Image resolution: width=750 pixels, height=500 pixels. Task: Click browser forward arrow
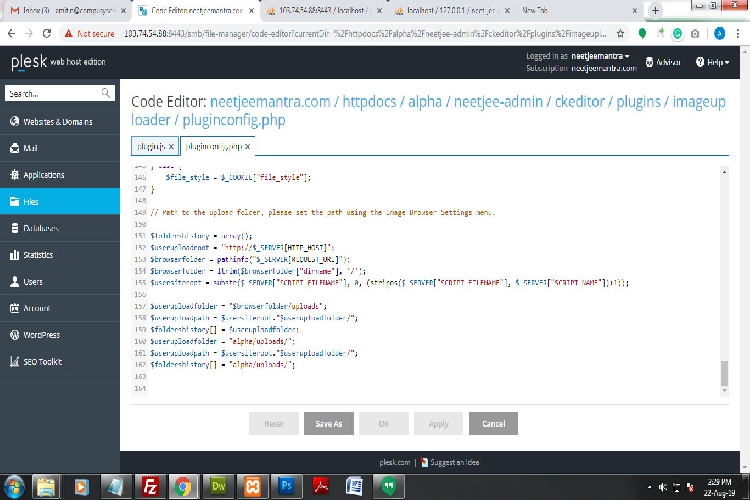[29, 33]
